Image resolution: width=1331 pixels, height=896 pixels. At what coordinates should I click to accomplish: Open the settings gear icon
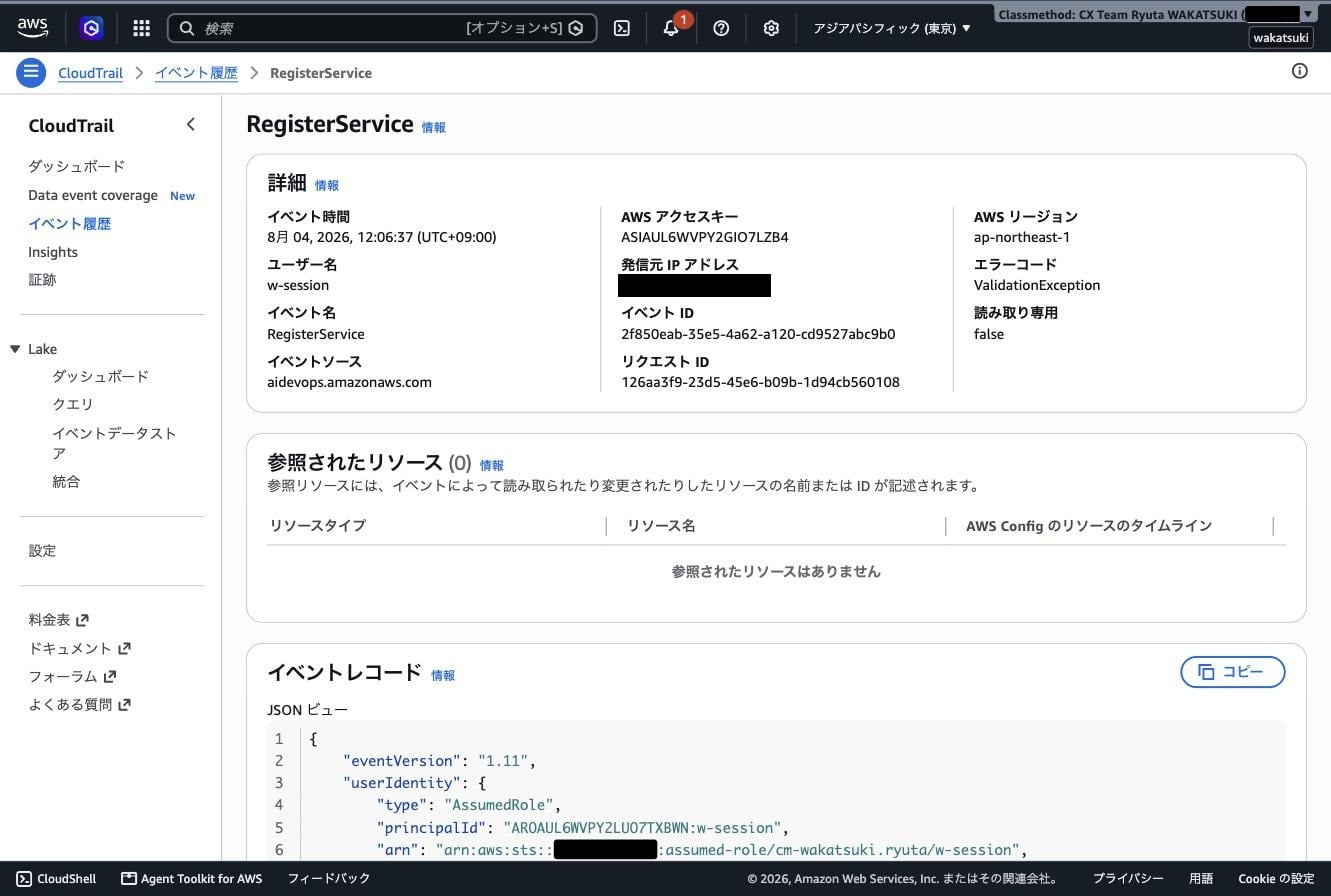(771, 28)
